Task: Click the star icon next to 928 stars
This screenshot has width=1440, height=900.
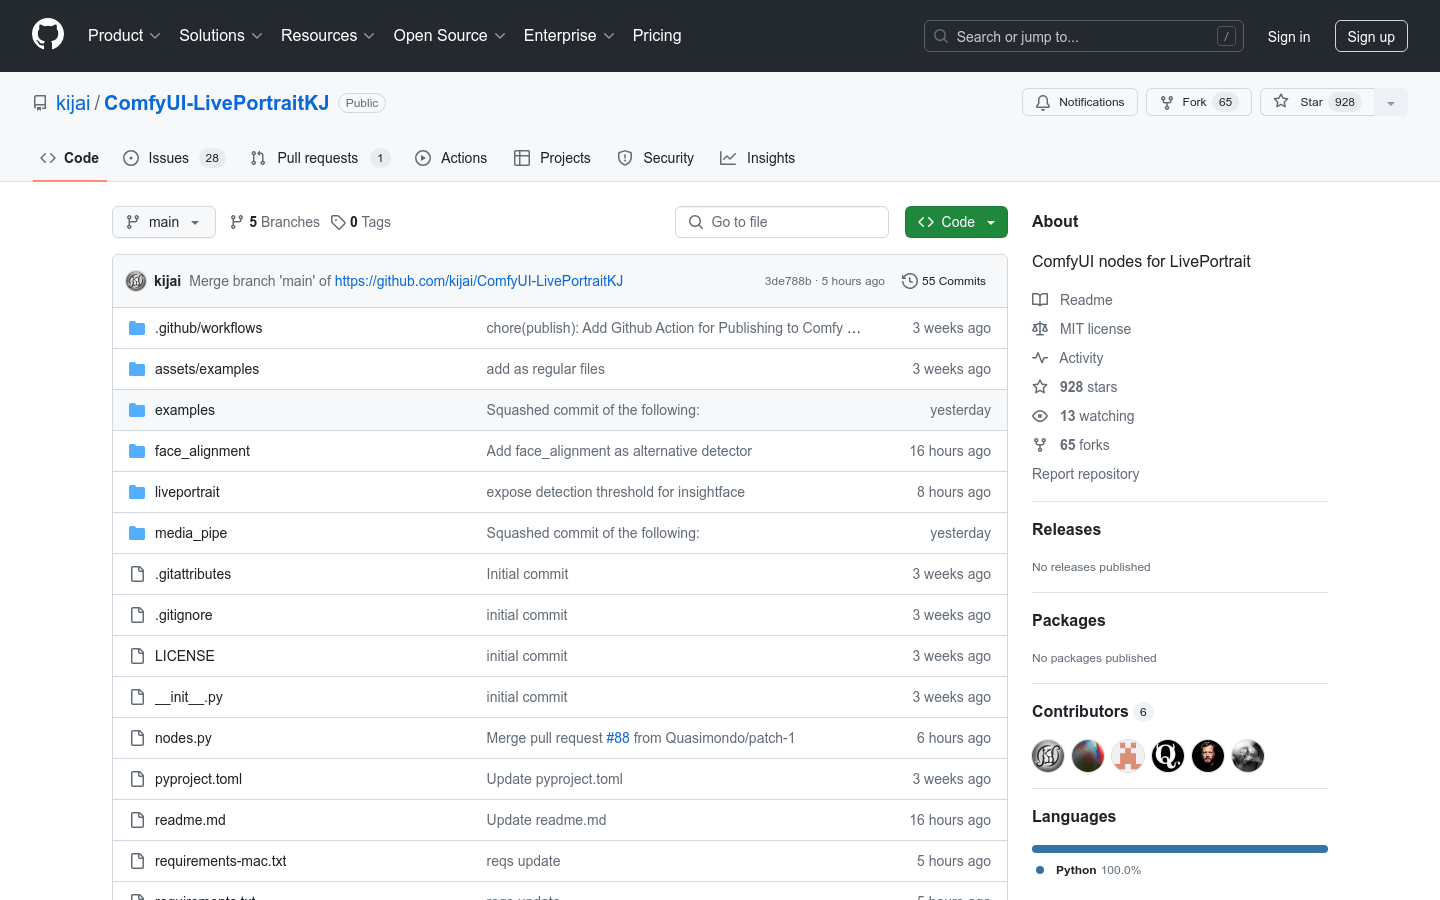Action: [1040, 387]
